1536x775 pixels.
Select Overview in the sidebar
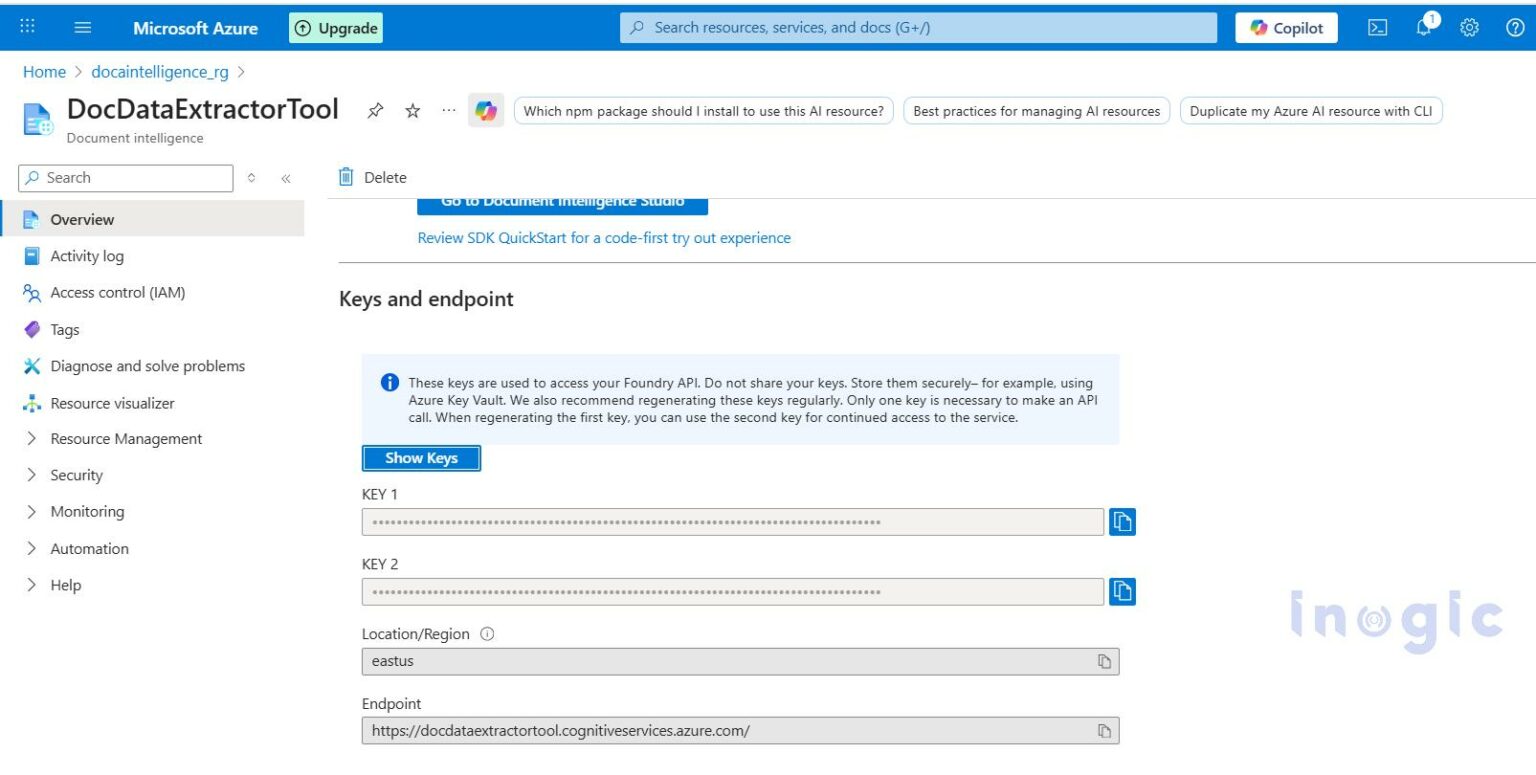point(152,219)
